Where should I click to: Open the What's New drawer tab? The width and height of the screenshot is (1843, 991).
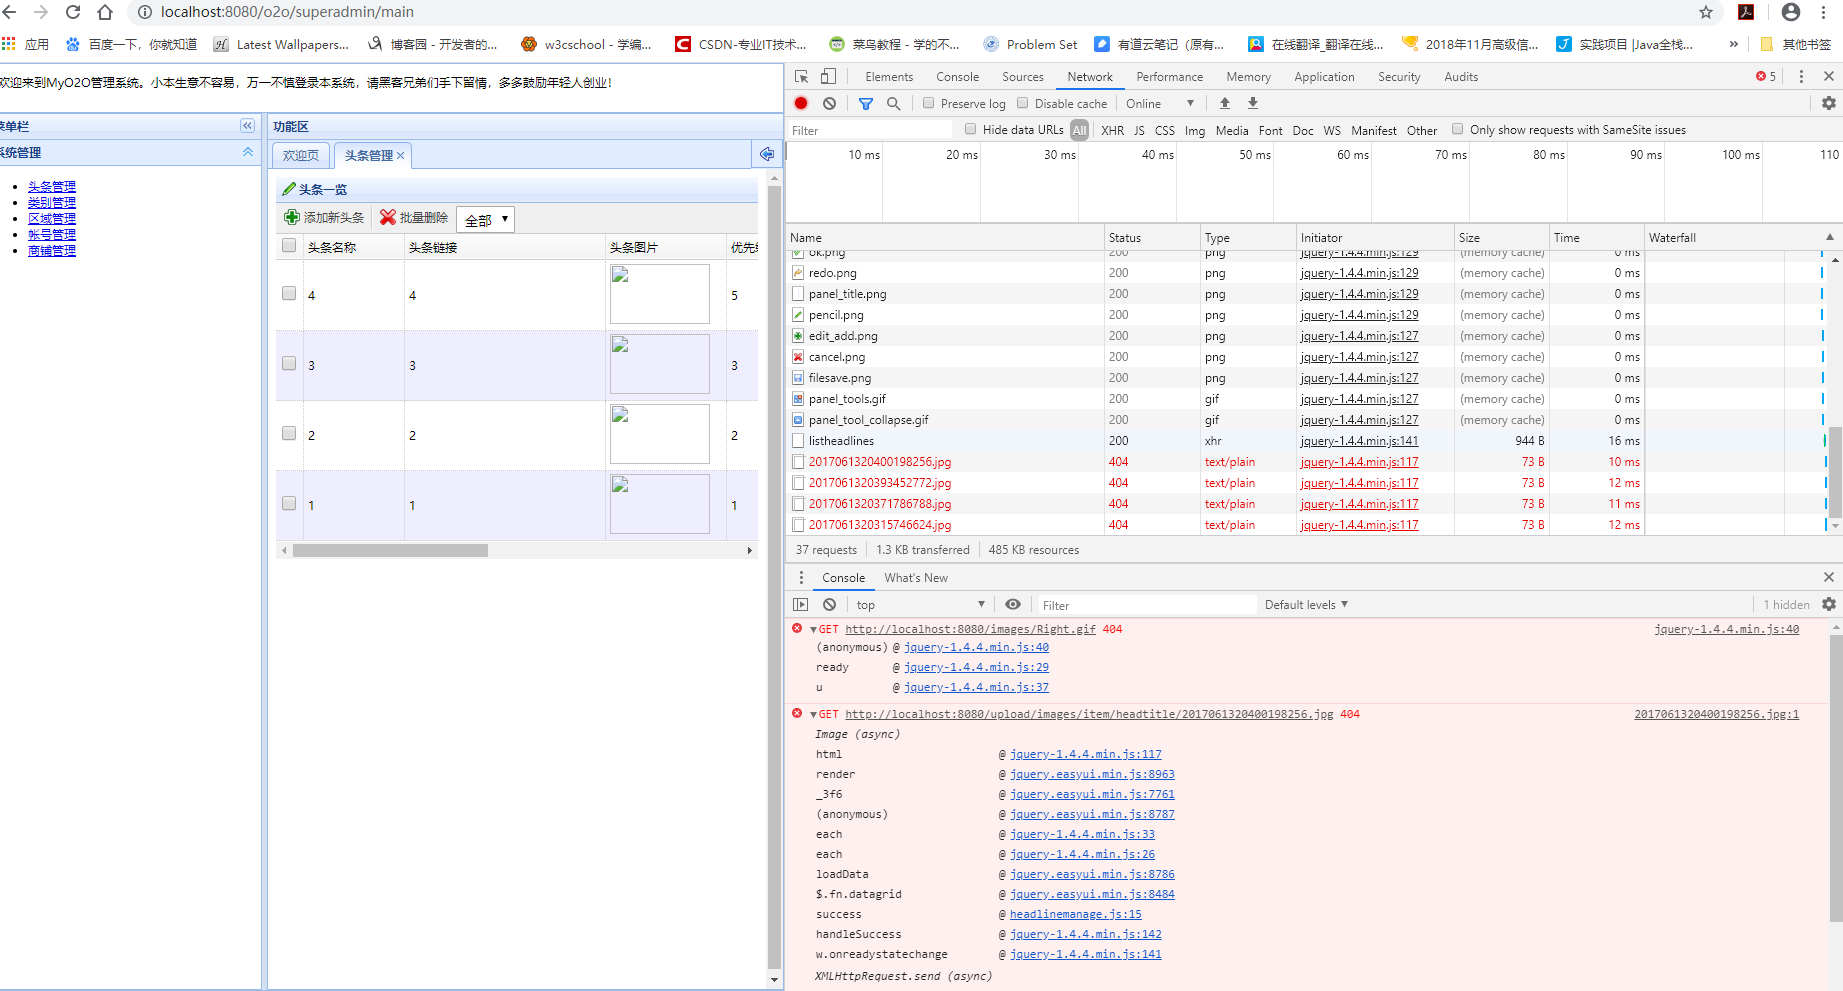916,577
